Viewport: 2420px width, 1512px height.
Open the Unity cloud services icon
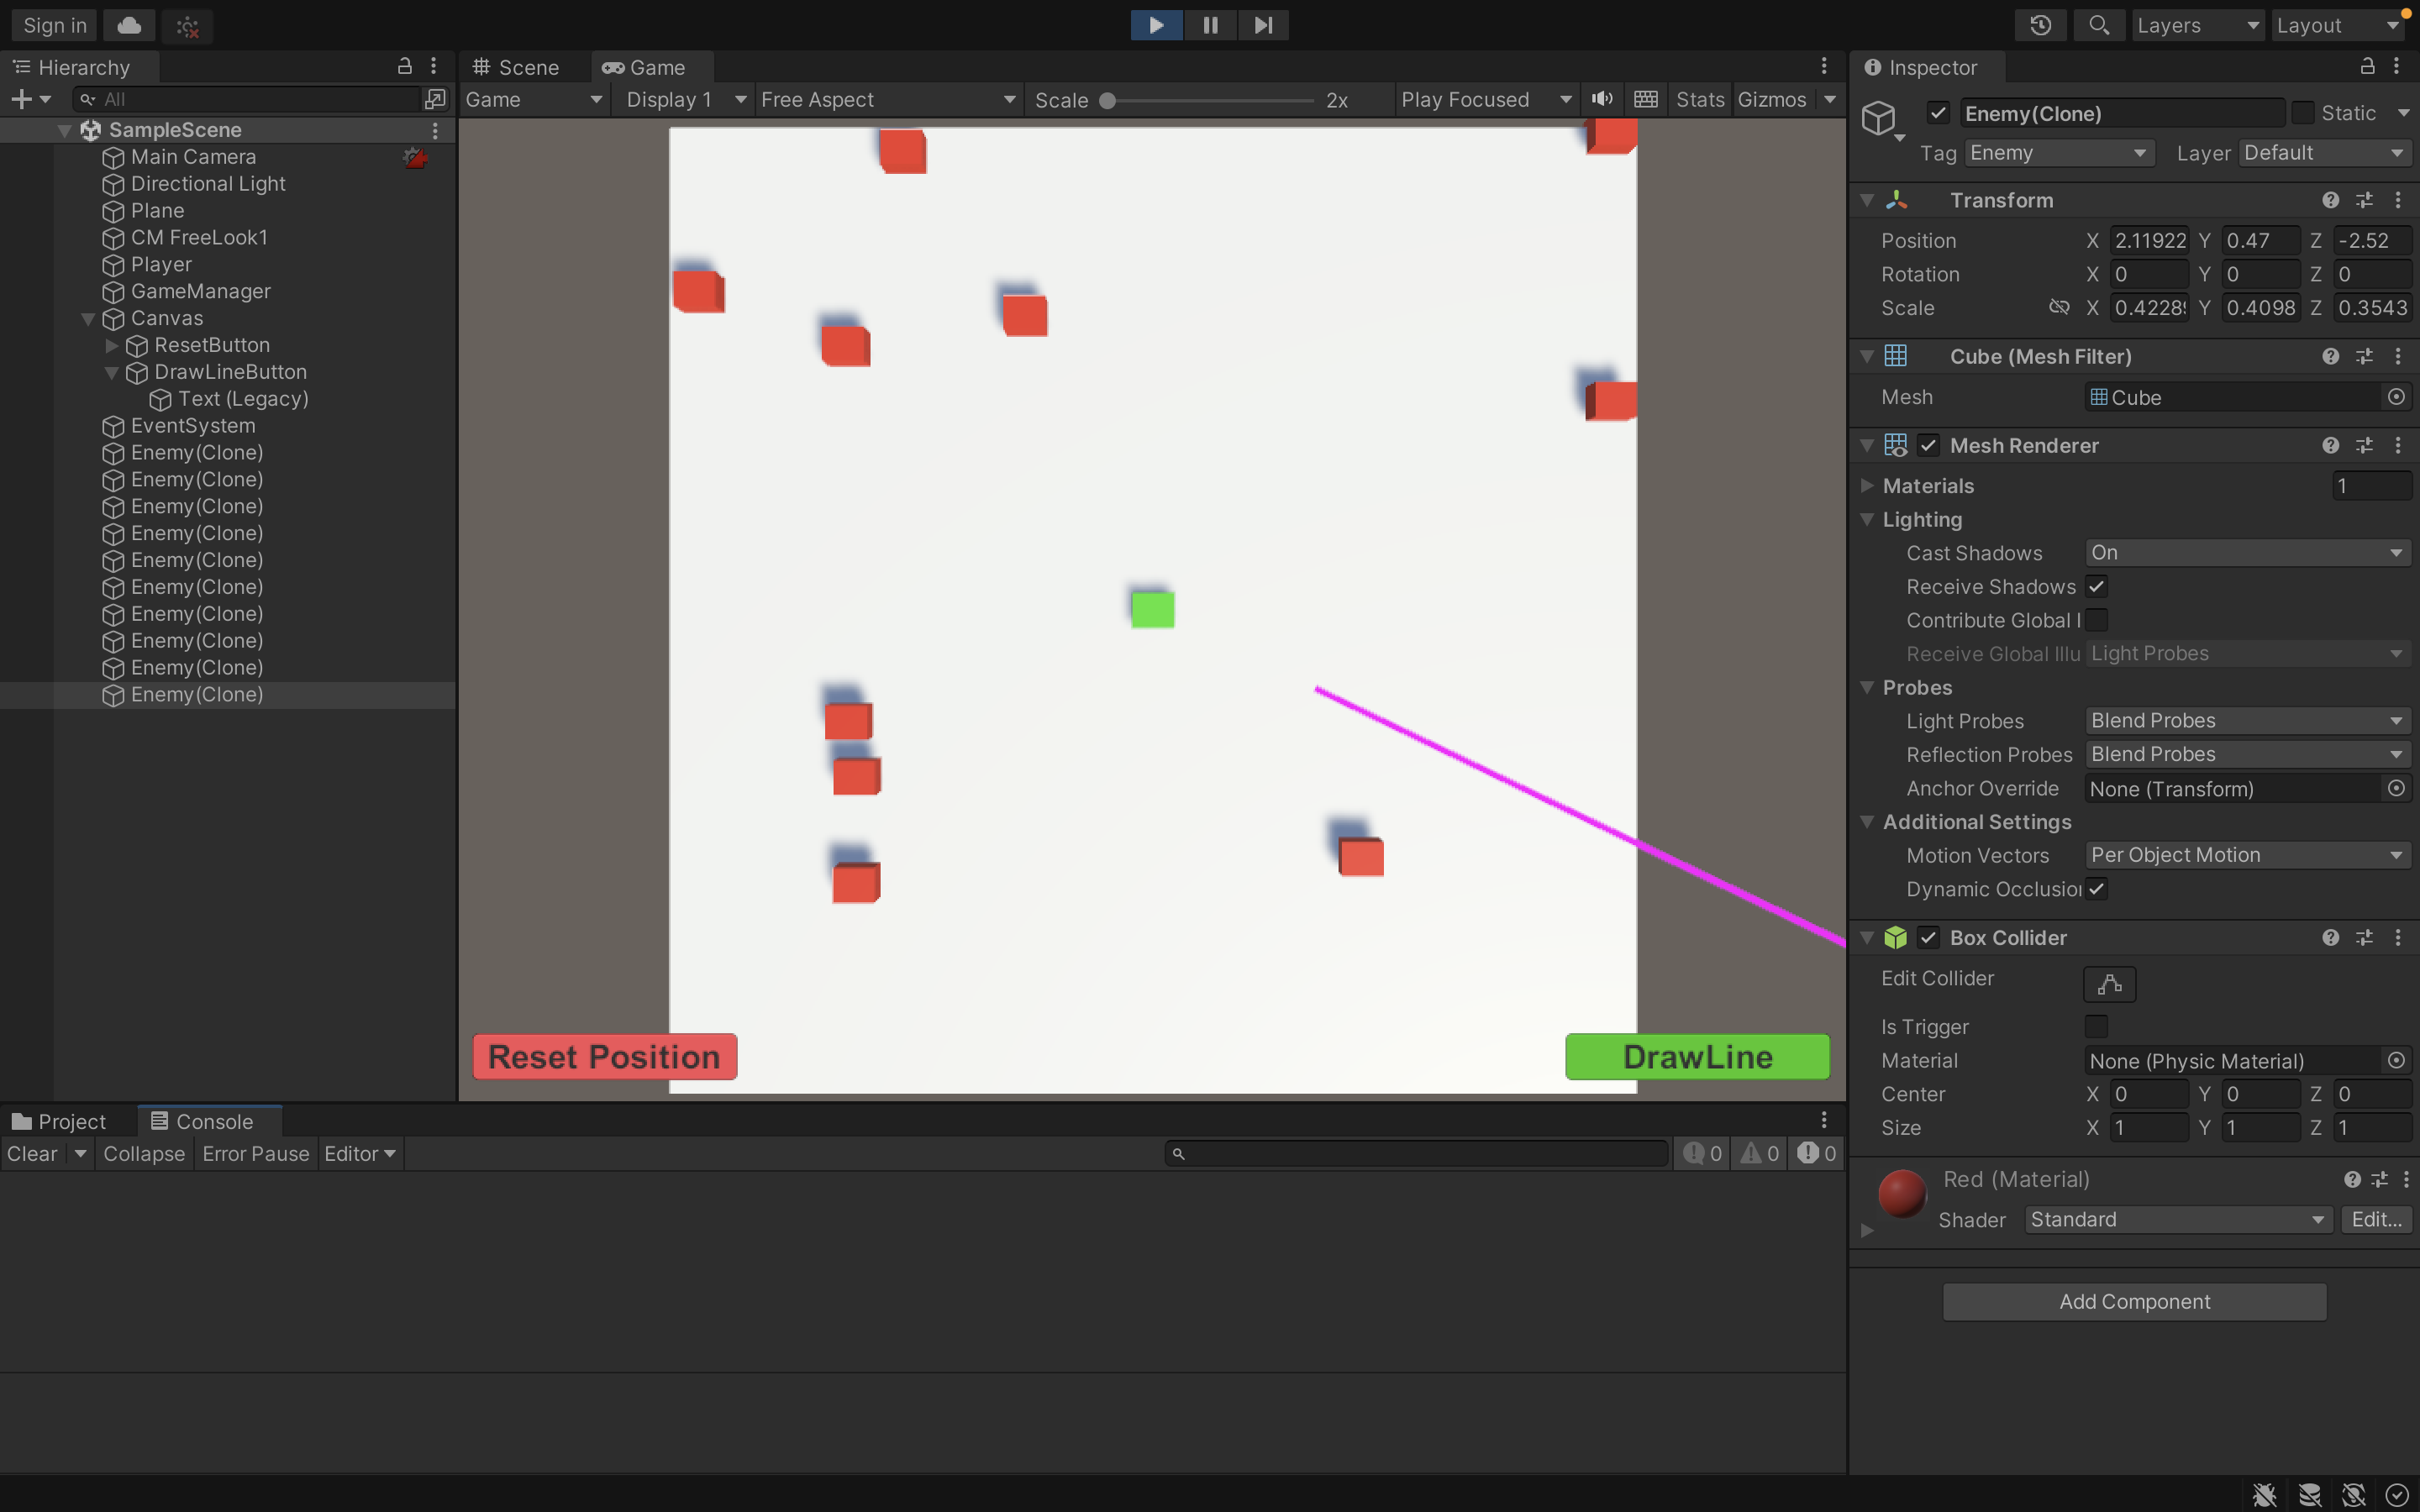129,25
